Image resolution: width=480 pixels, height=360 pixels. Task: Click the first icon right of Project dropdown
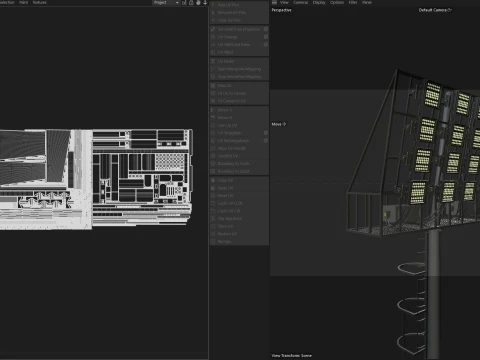pyautogui.click(x=184, y=2)
